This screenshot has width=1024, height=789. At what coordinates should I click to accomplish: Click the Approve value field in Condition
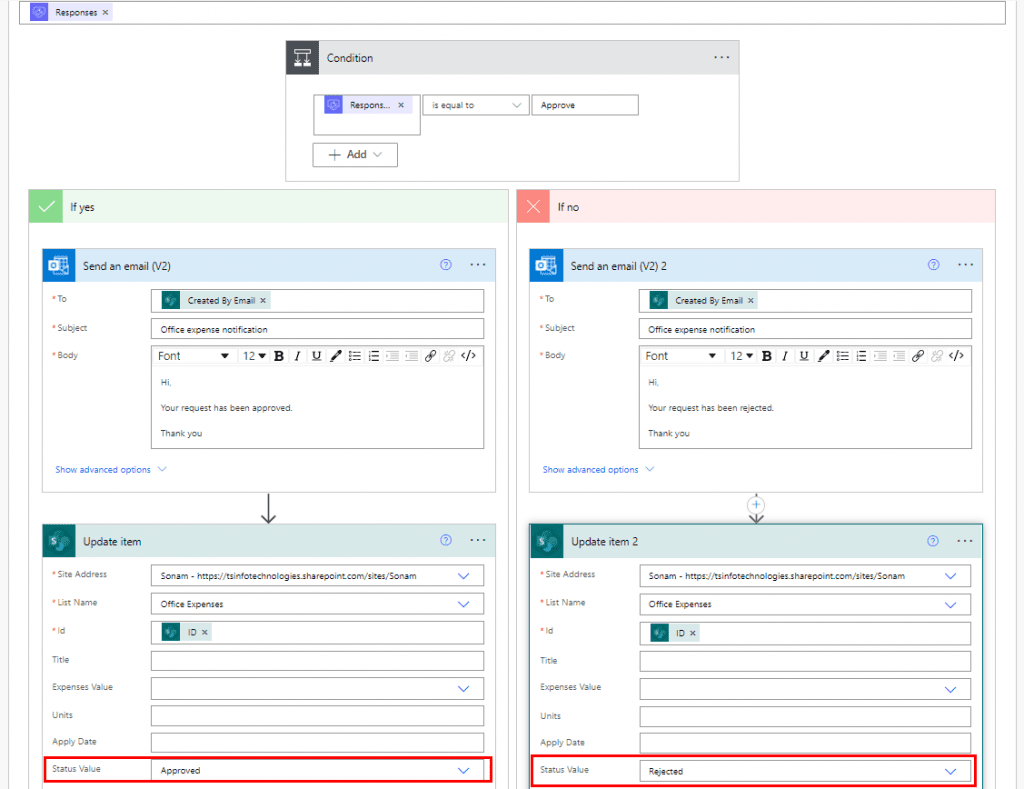coord(585,105)
